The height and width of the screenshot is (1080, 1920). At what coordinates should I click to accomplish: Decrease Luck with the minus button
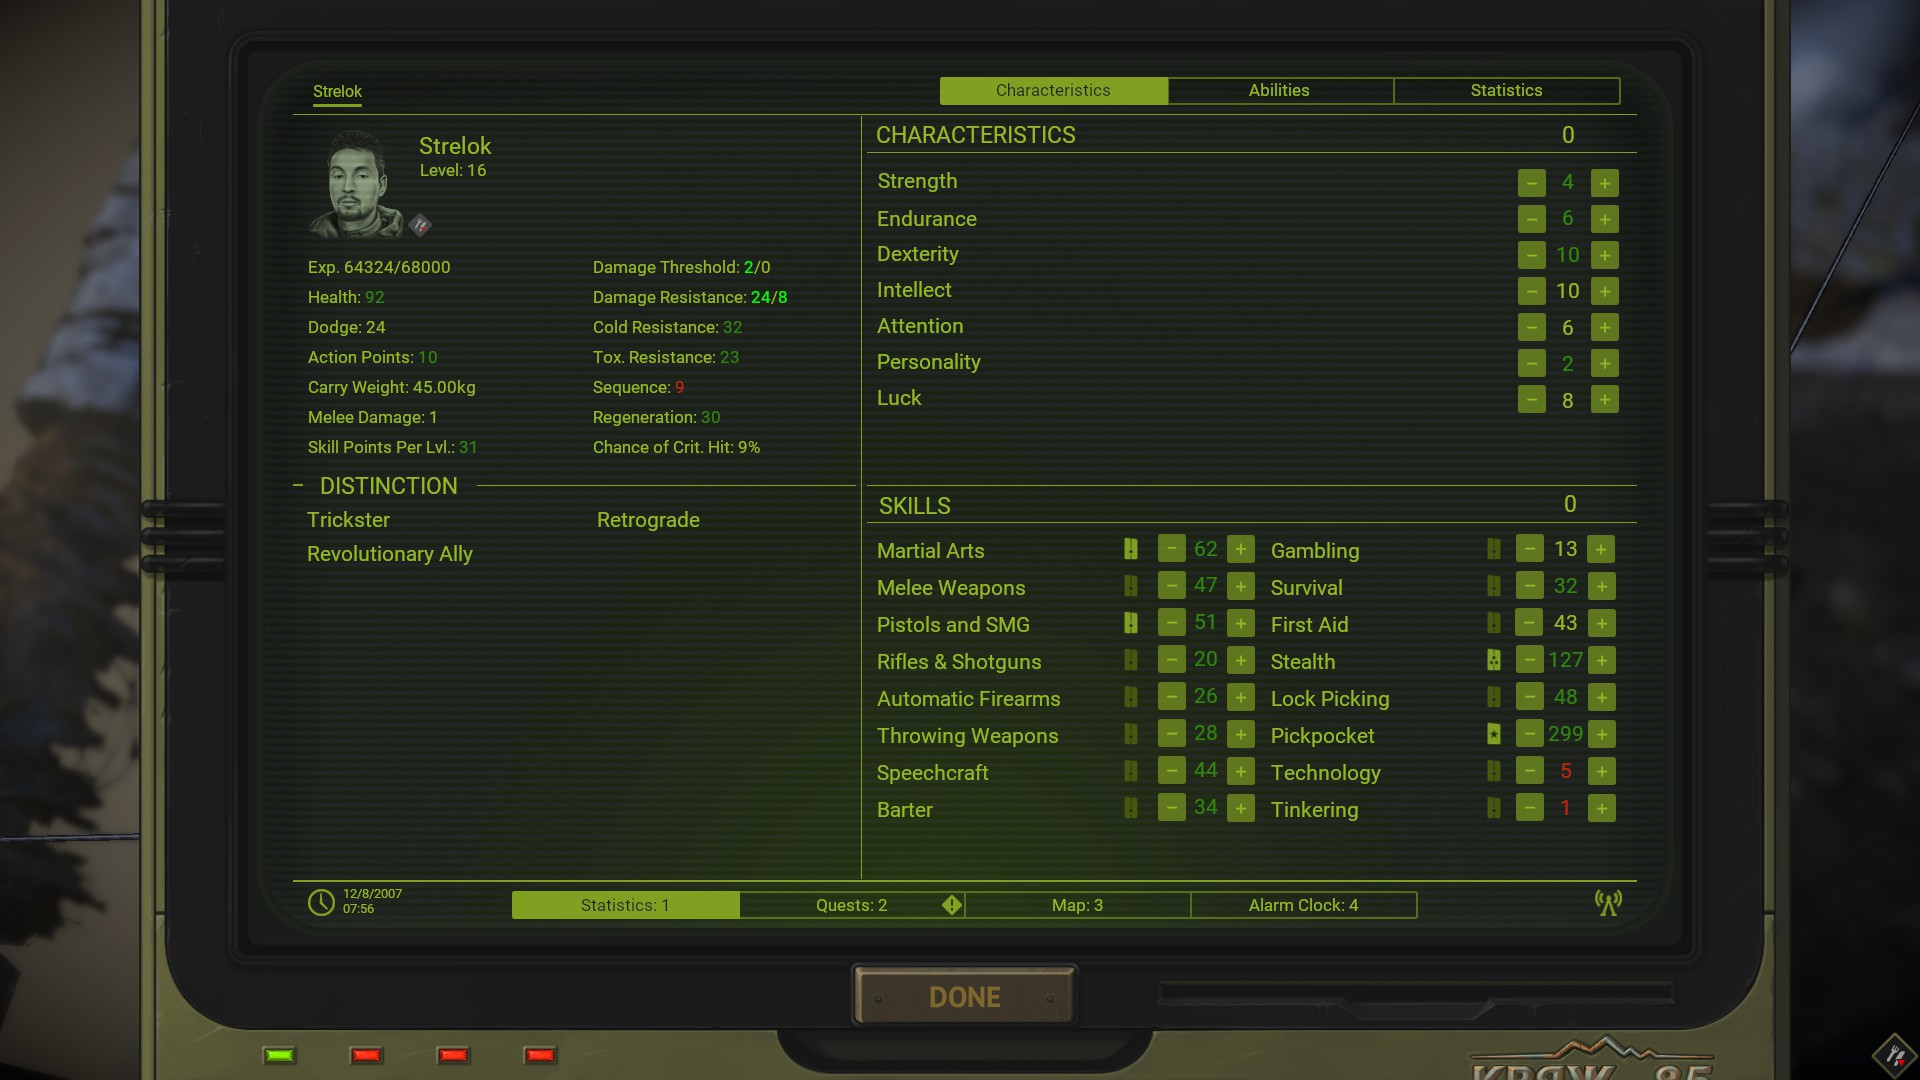1531,400
